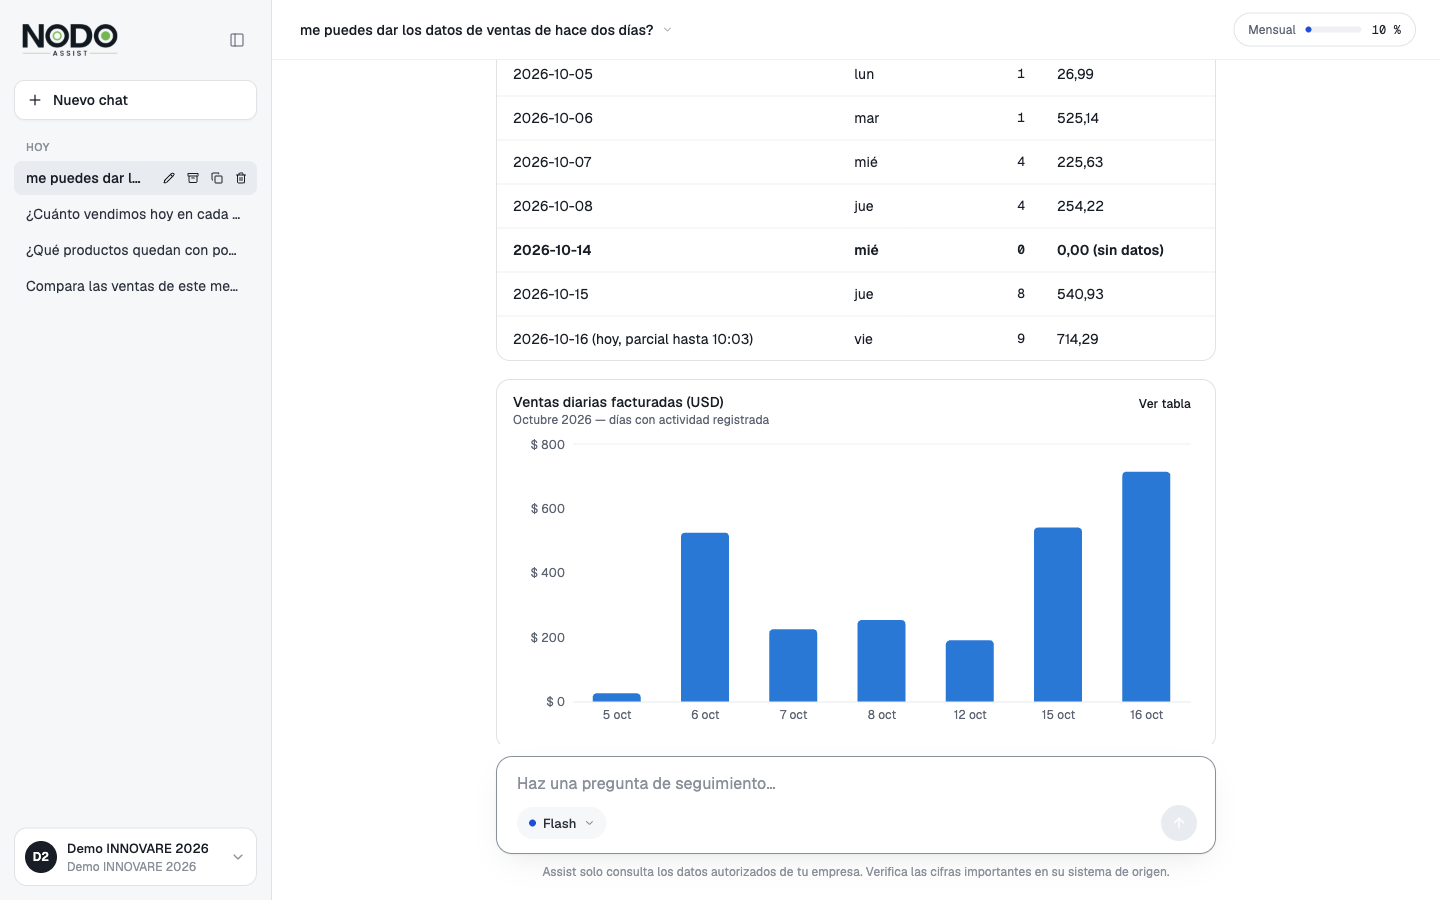Click the 16 oct bar in chart
Viewport: 1440px width, 900px height.
[x=1146, y=586]
